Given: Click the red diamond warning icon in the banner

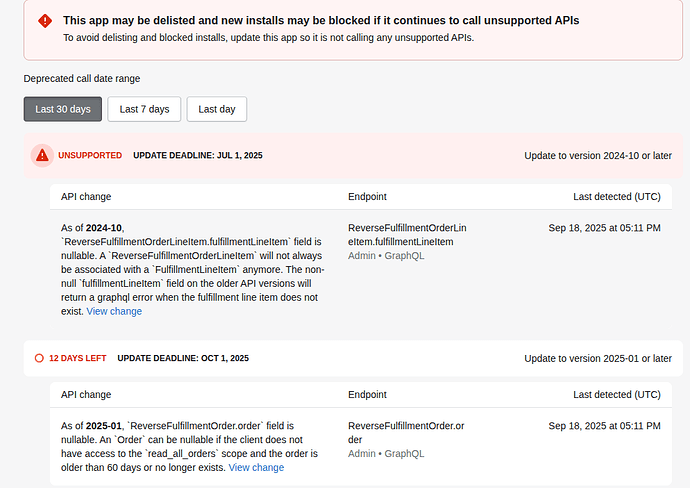Looking at the screenshot, I should pos(45,21).
